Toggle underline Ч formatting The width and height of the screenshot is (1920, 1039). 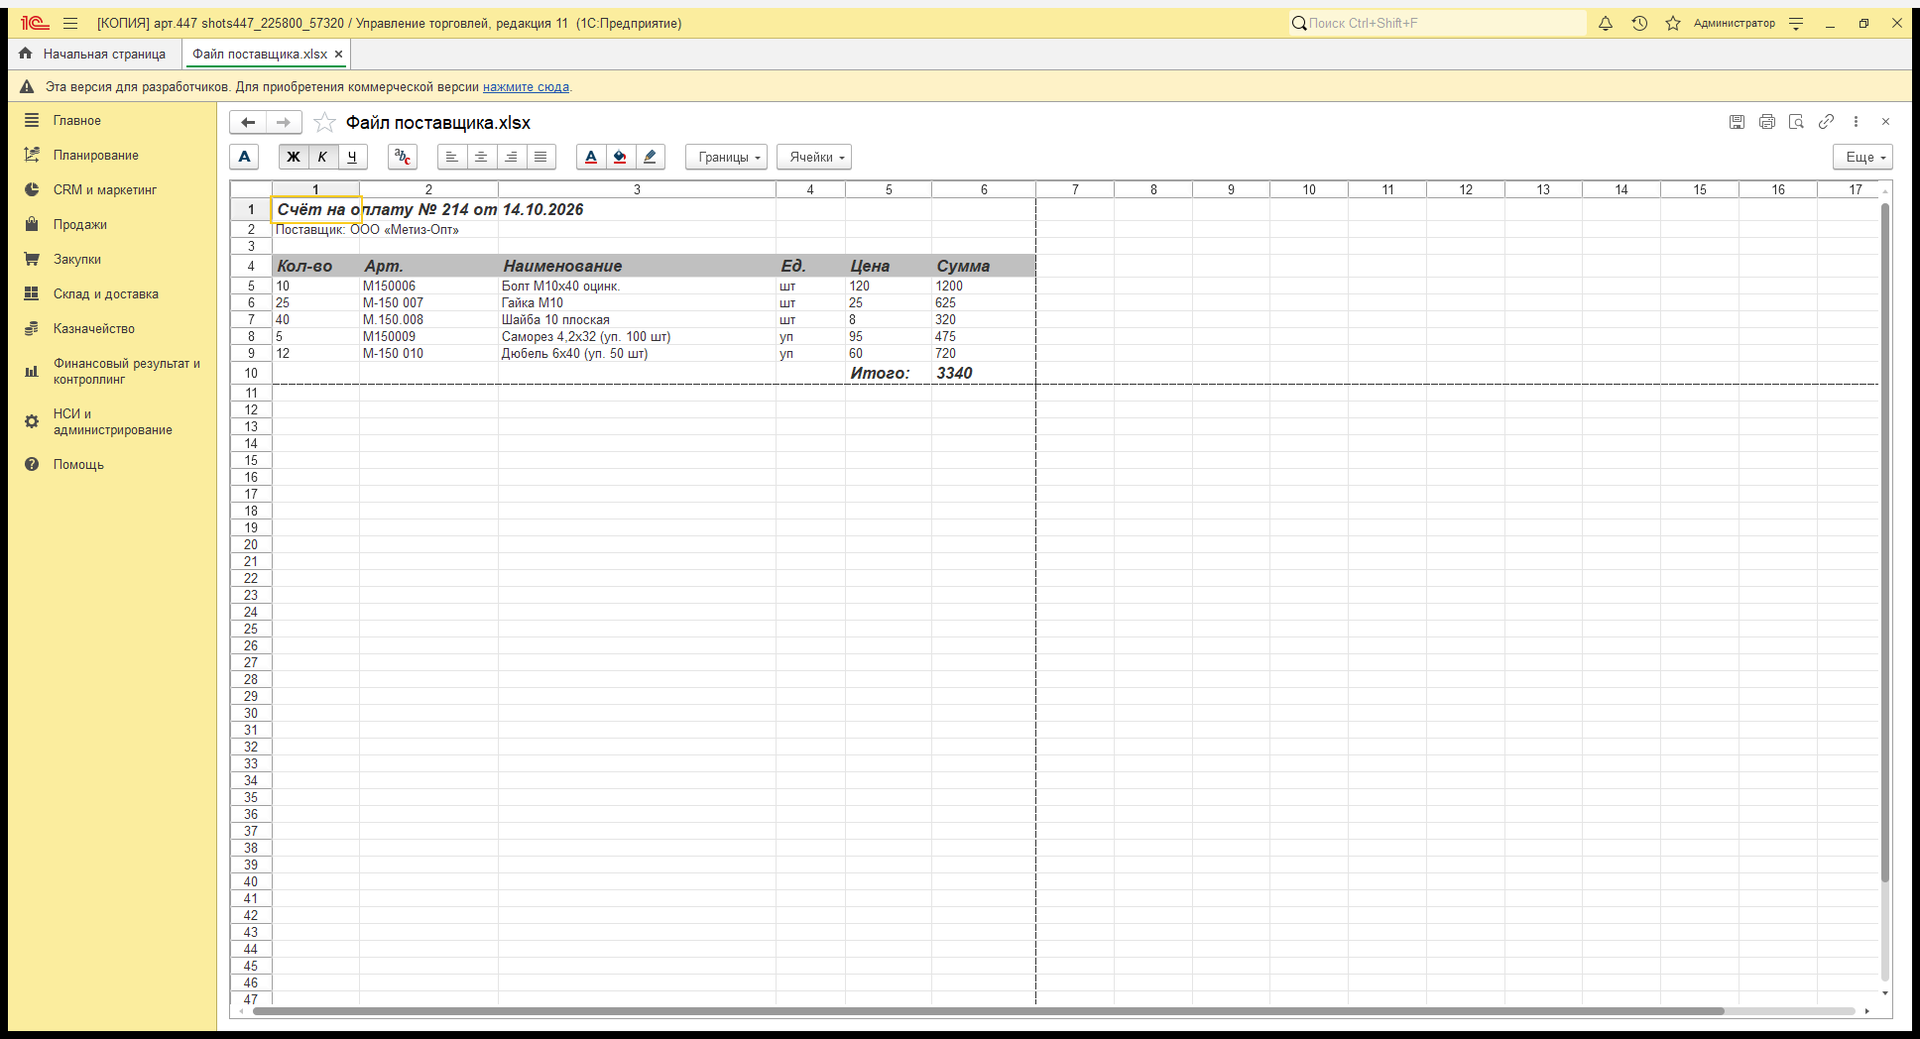(352, 157)
